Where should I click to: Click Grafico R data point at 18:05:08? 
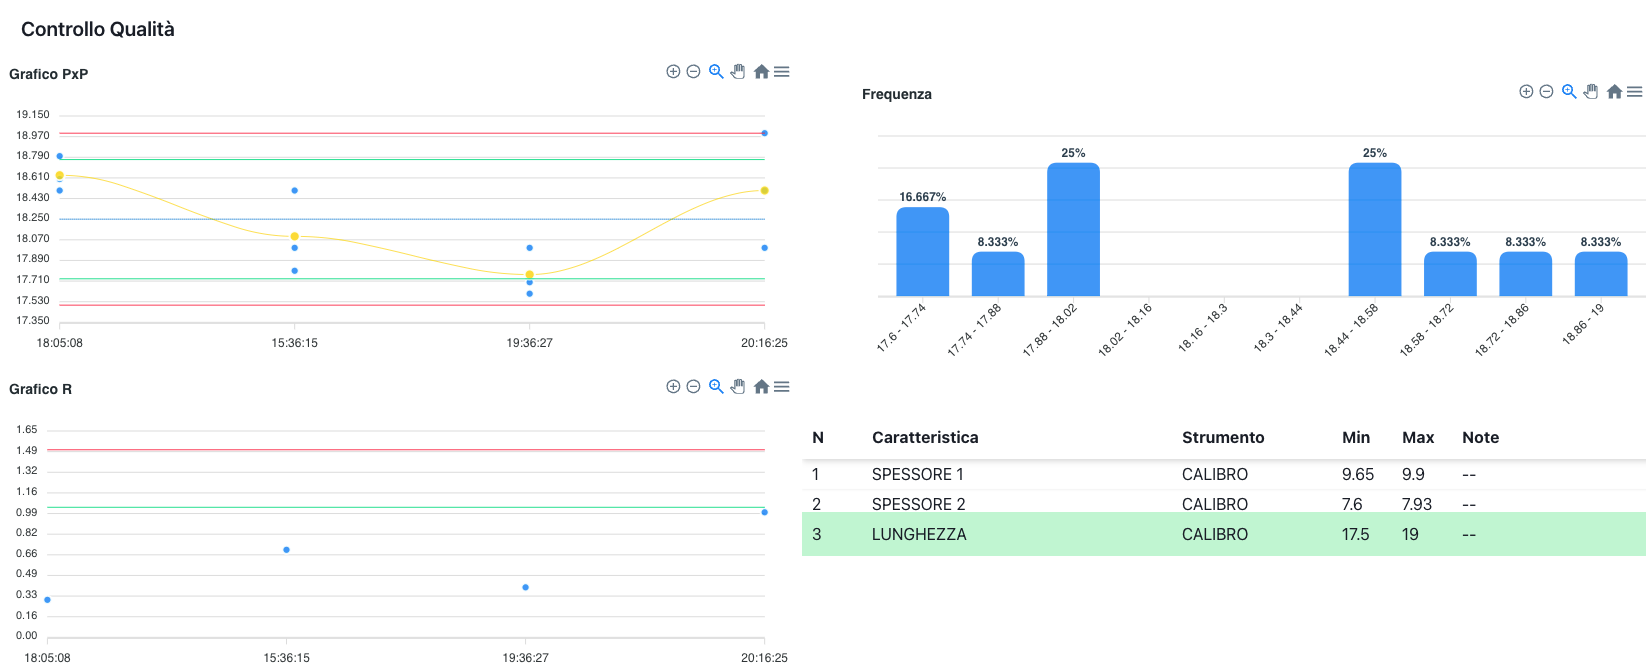click(x=48, y=600)
